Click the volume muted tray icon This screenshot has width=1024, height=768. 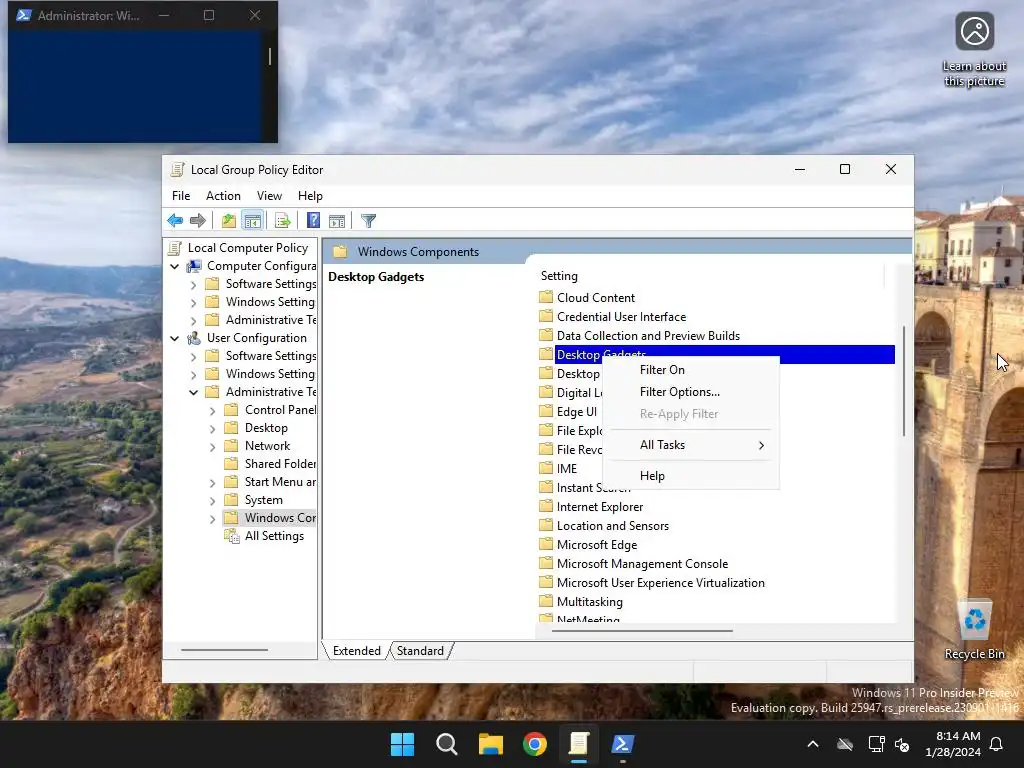[902, 744]
